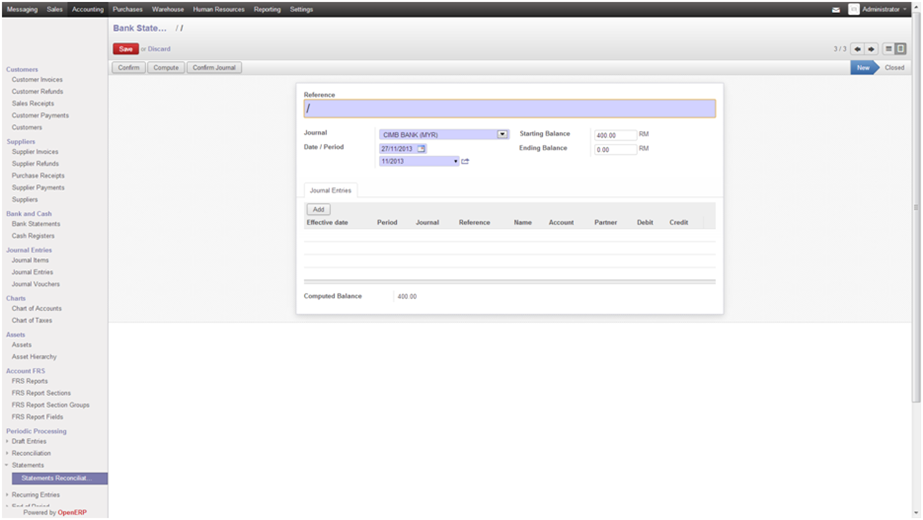Image resolution: width=923 pixels, height=520 pixels.
Task: Sort by Effective date column header
Action: 327,223
